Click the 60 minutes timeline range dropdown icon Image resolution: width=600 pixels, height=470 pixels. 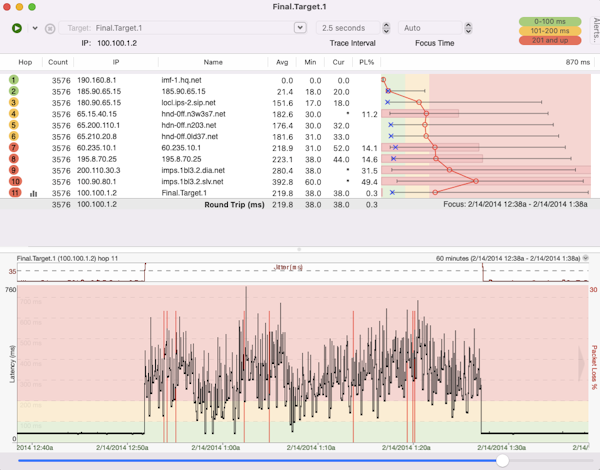pyautogui.click(x=587, y=258)
